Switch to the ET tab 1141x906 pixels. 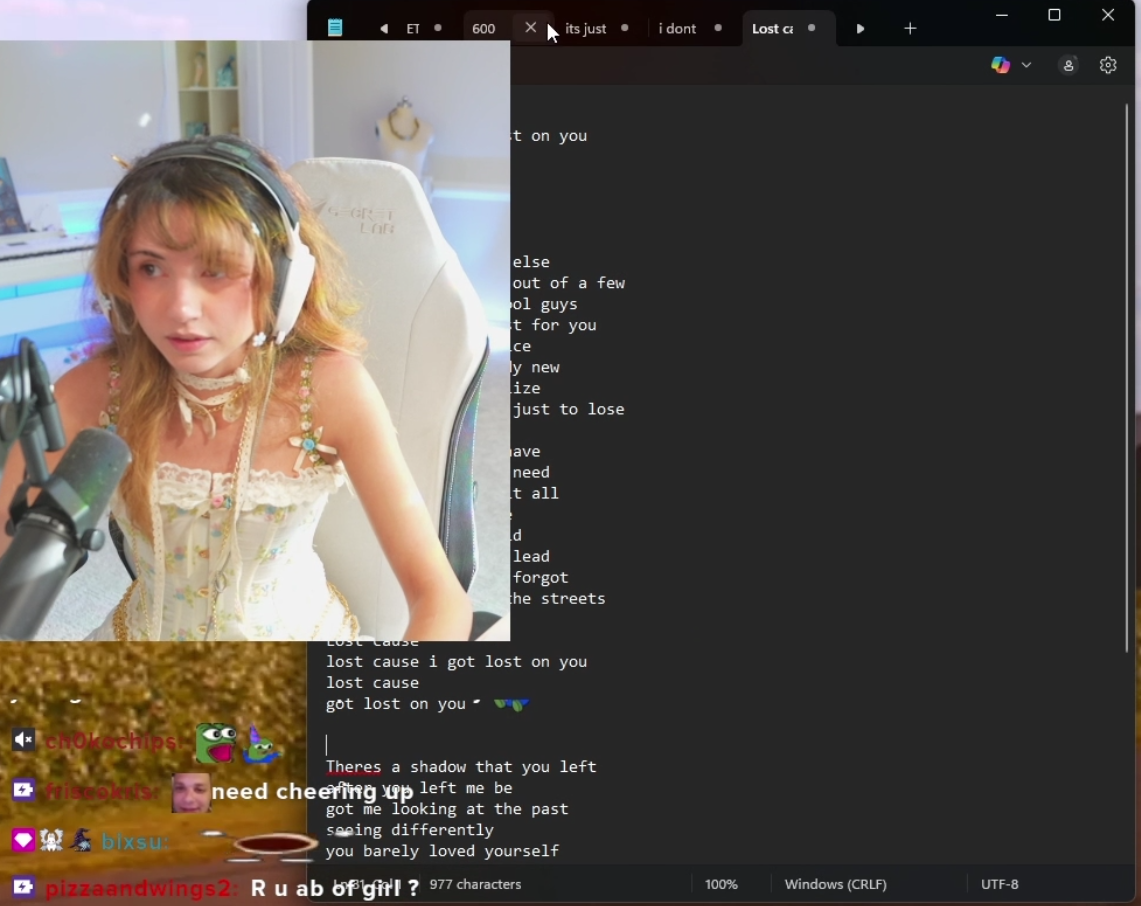413,28
